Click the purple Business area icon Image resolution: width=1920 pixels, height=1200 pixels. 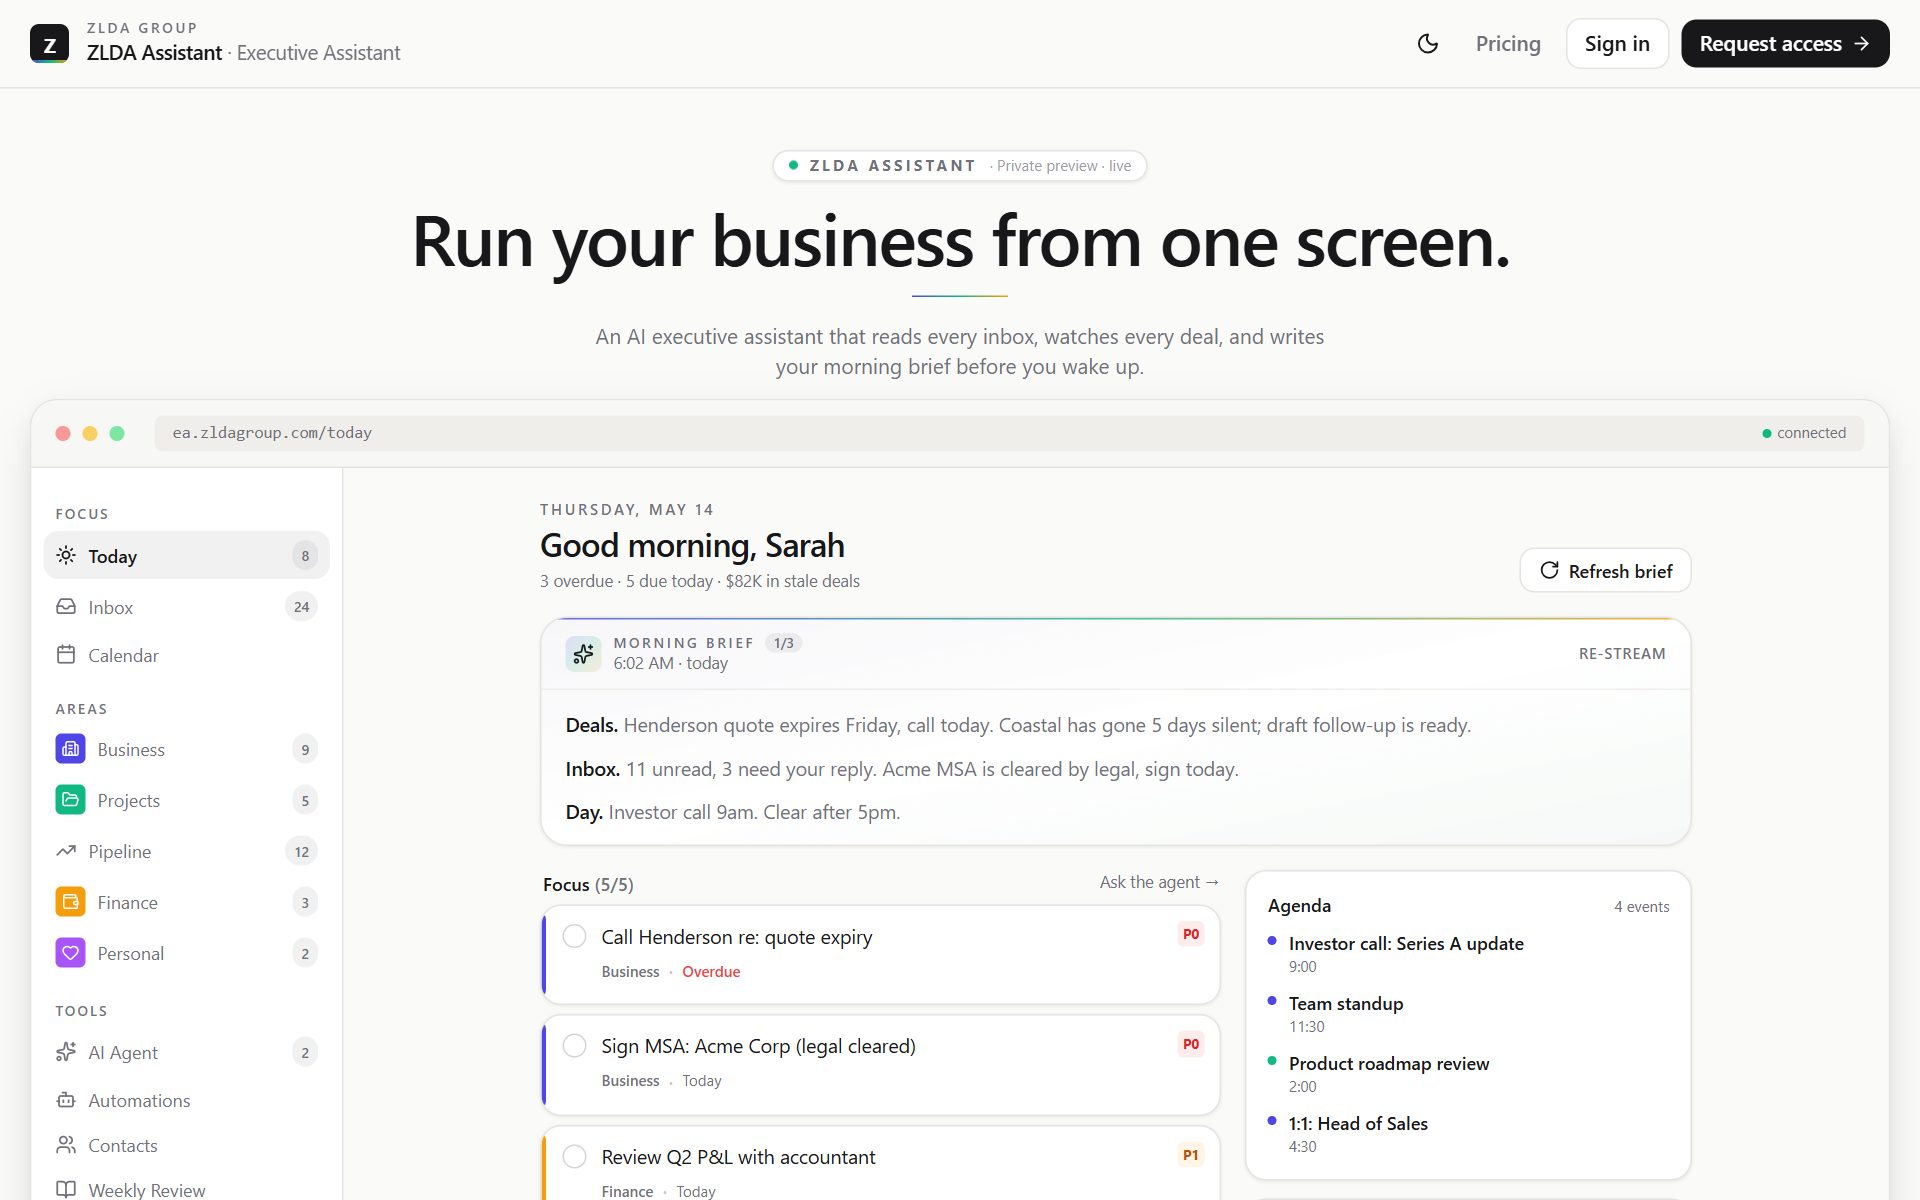tap(71, 749)
